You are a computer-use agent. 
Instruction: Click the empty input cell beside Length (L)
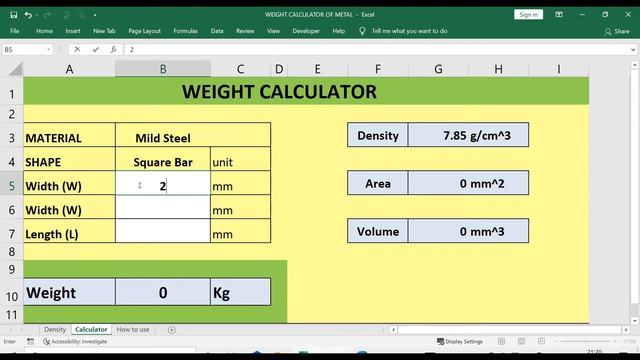coord(163,231)
